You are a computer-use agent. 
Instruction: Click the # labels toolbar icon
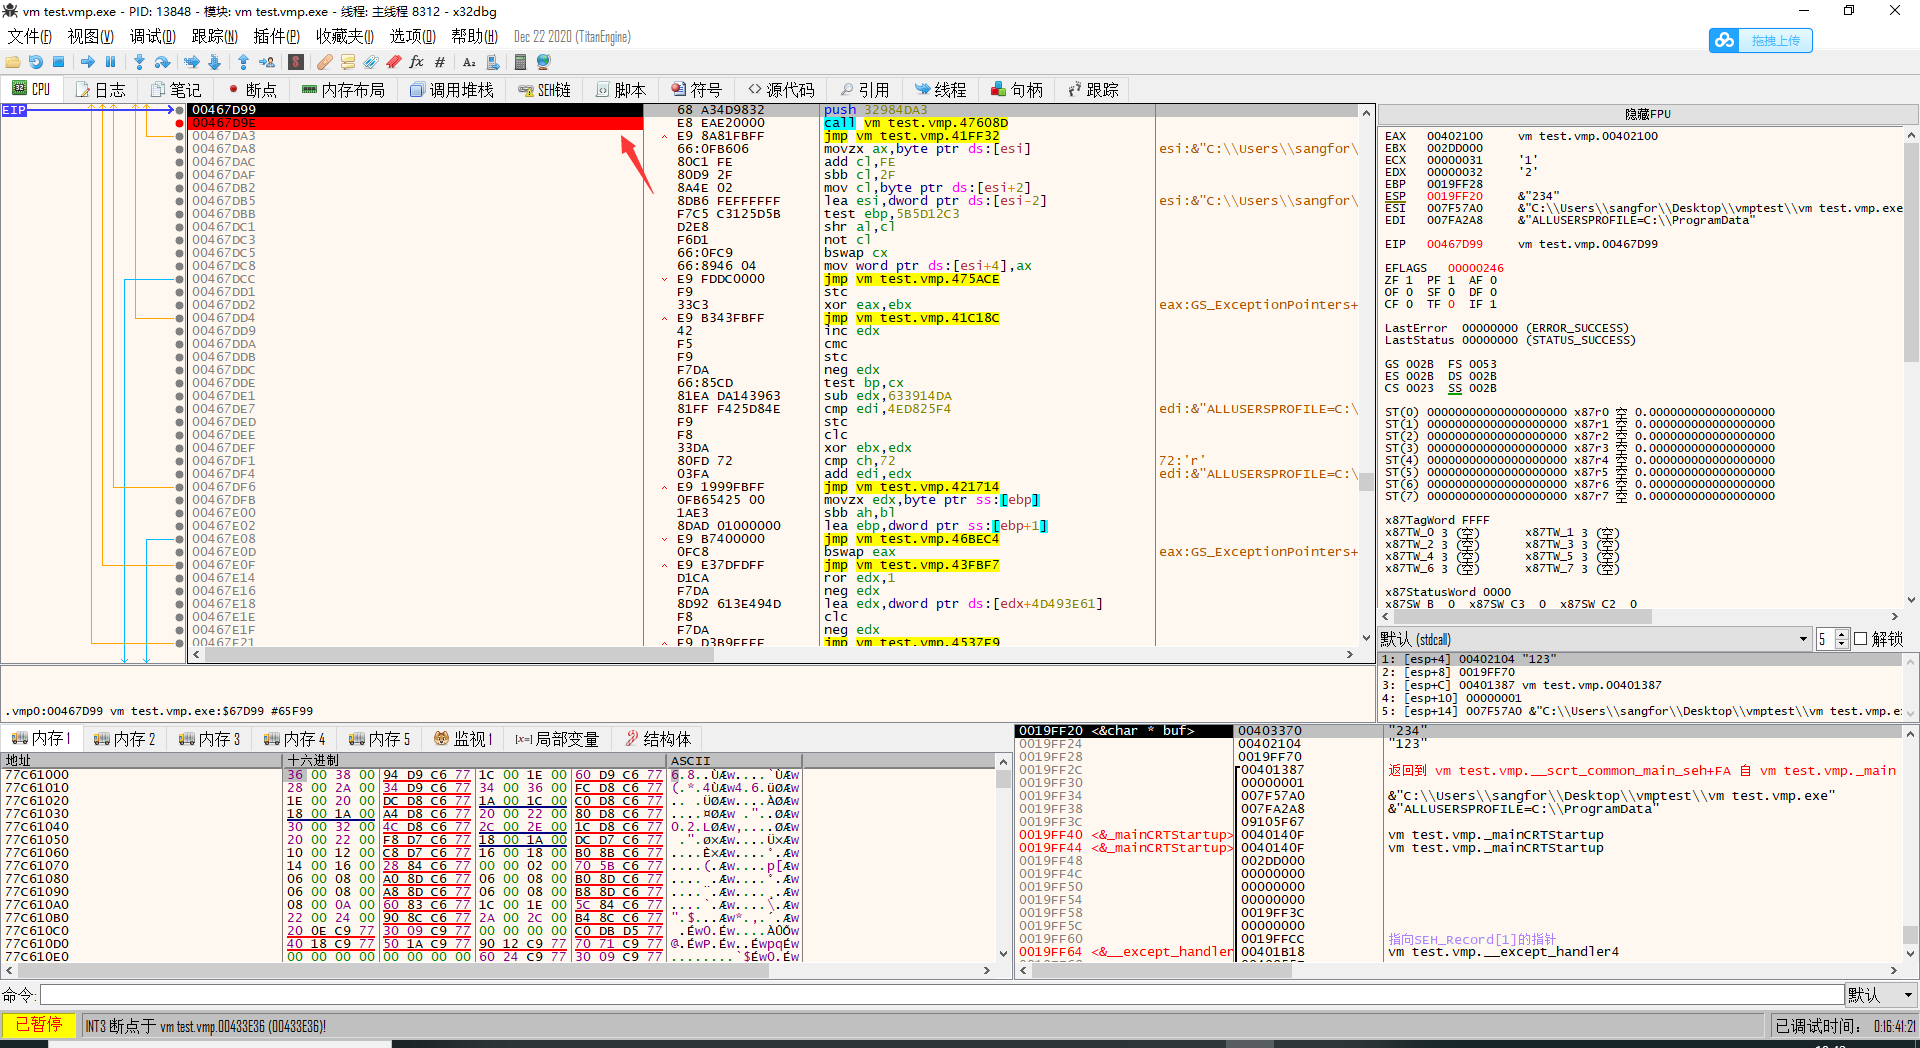point(440,62)
